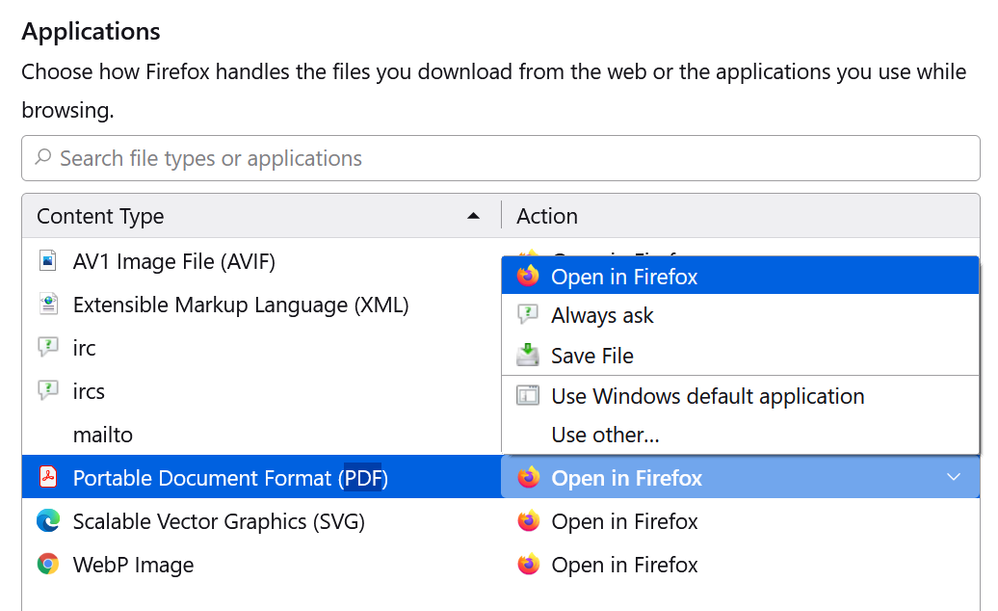Click the search magnifier icon
The width and height of the screenshot is (998, 611).
43,158
